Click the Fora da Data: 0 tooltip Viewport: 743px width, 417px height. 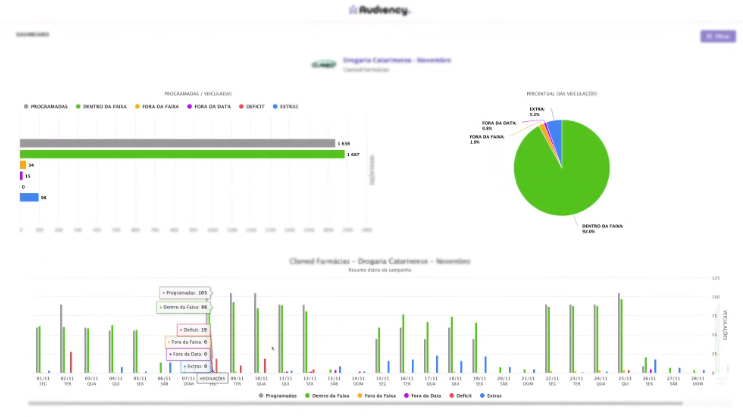coord(188,354)
